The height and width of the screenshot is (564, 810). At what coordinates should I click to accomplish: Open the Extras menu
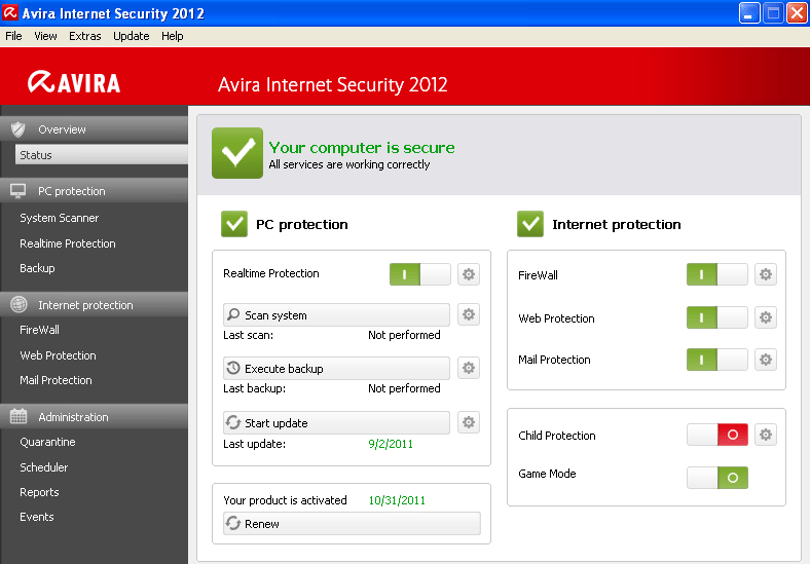click(85, 36)
